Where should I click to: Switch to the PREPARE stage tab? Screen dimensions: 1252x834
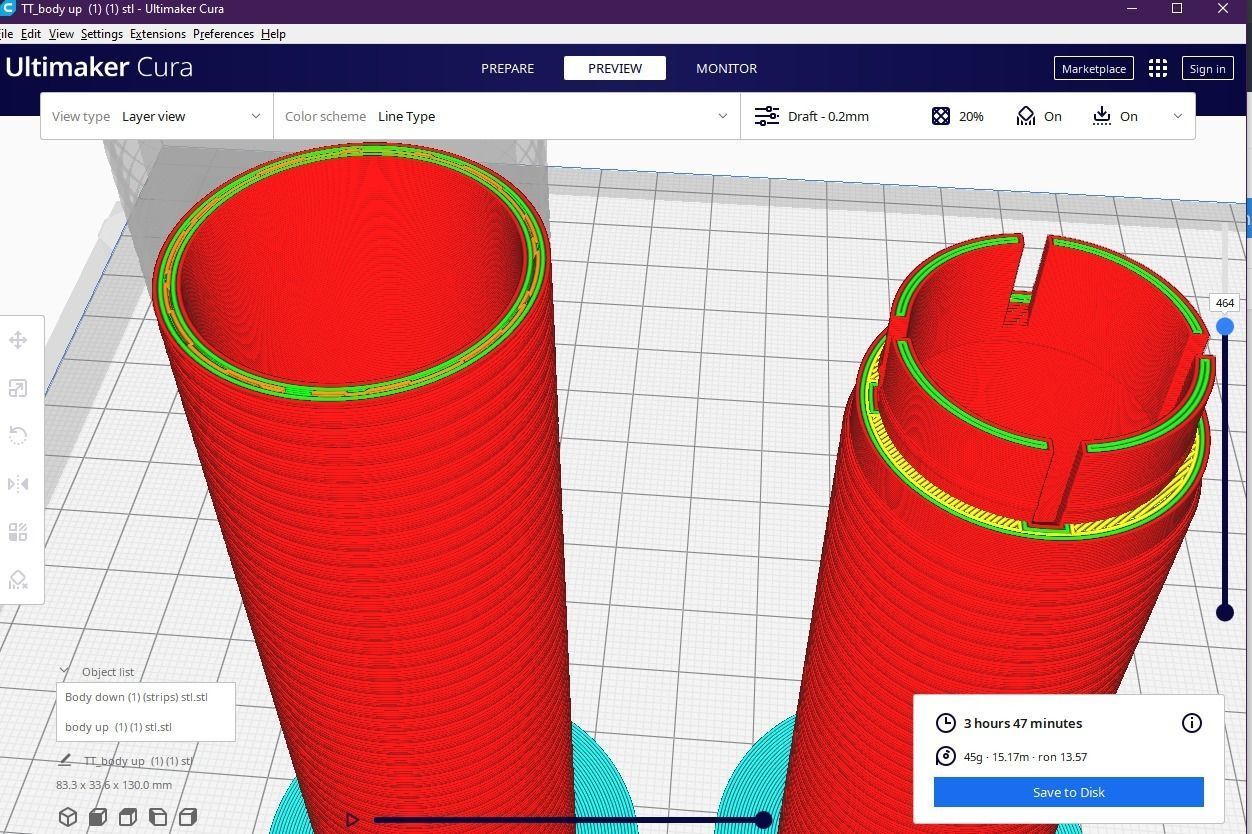pyautogui.click(x=508, y=68)
